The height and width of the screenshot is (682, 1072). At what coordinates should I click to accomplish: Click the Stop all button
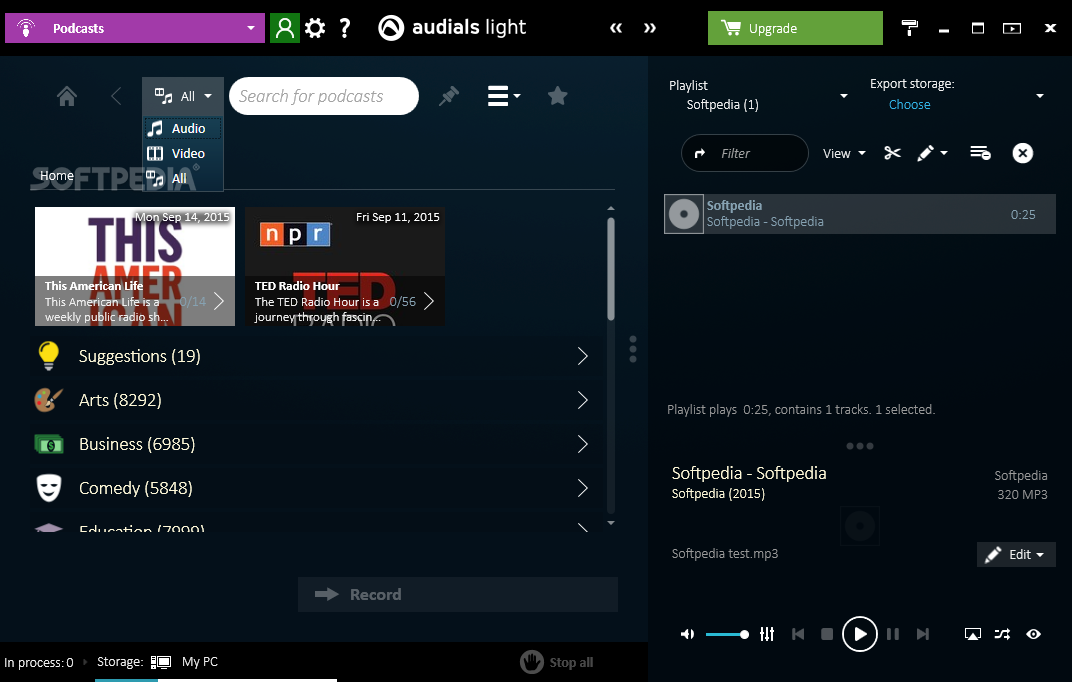coord(557,662)
